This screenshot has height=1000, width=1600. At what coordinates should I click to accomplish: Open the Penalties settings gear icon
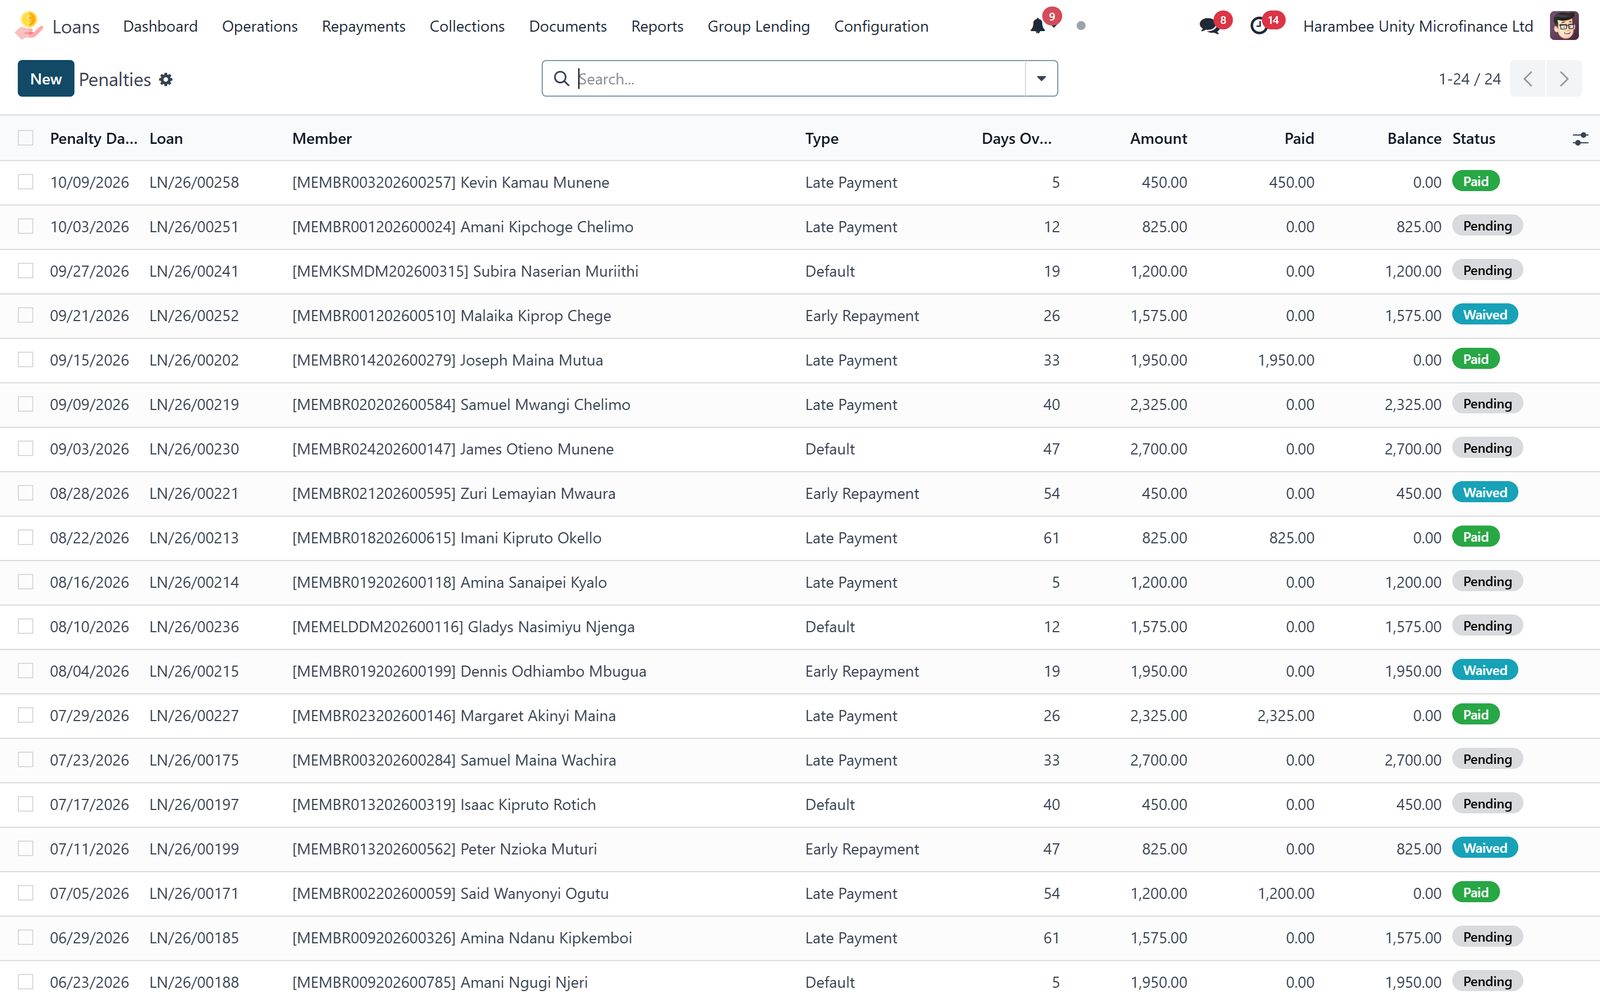point(166,79)
